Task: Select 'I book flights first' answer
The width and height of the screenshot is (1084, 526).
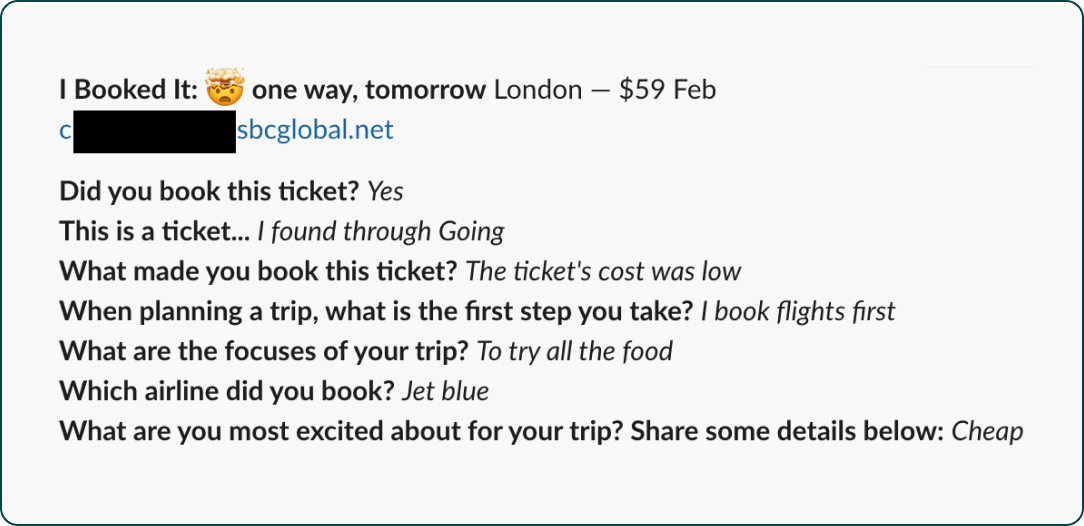Action: (798, 312)
